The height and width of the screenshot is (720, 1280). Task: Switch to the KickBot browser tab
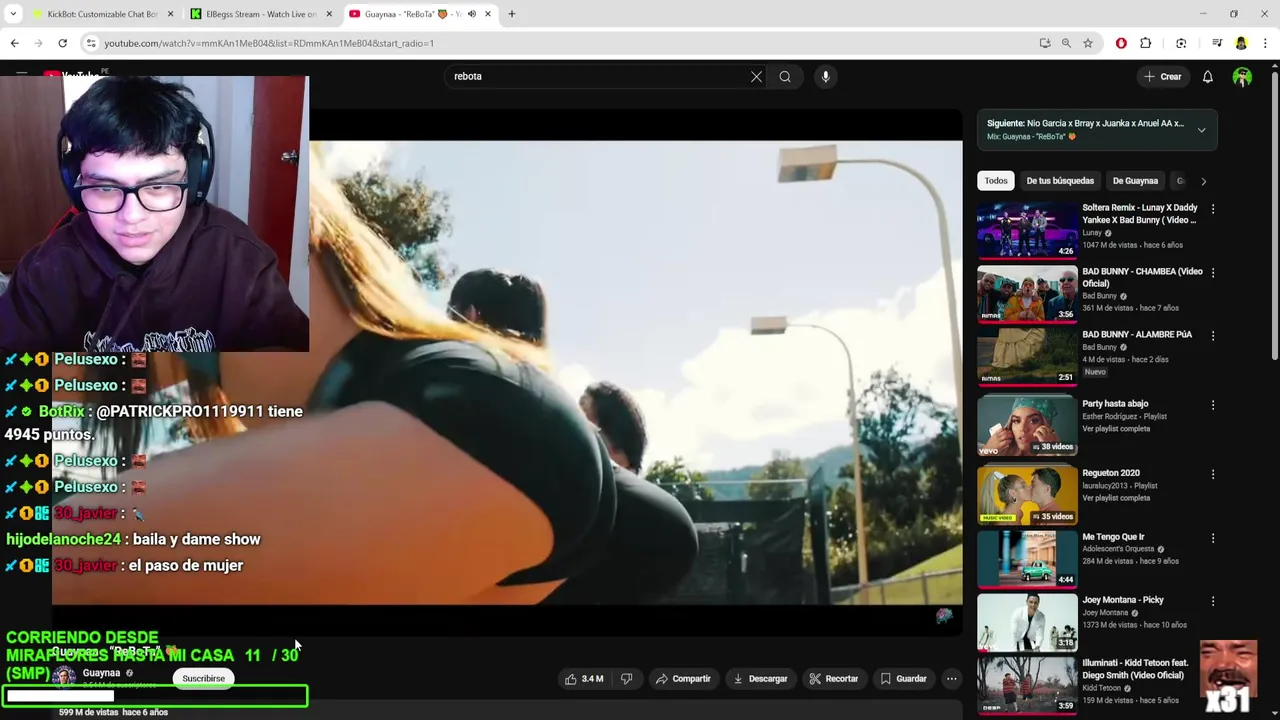(x=102, y=14)
